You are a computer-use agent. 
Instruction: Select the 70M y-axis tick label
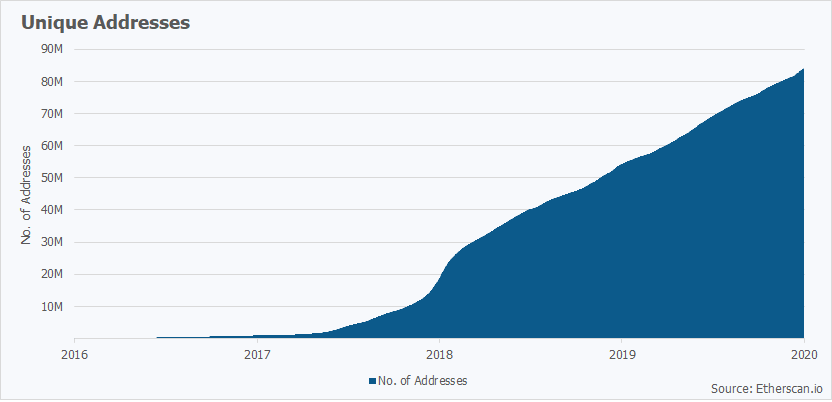point(52,113)
